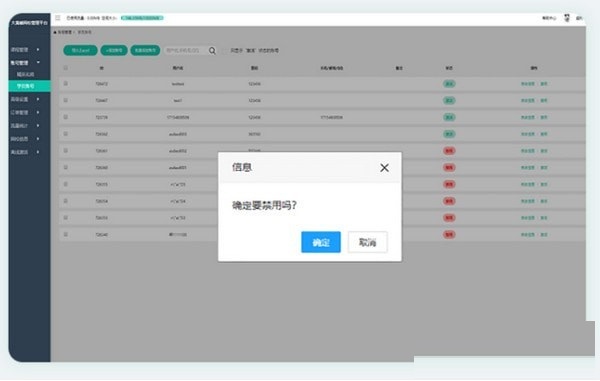Image resolution: width=600 pixels, height=381 pixels.
Task: Confirm the disable prompt with 确定
Action: 321,242
